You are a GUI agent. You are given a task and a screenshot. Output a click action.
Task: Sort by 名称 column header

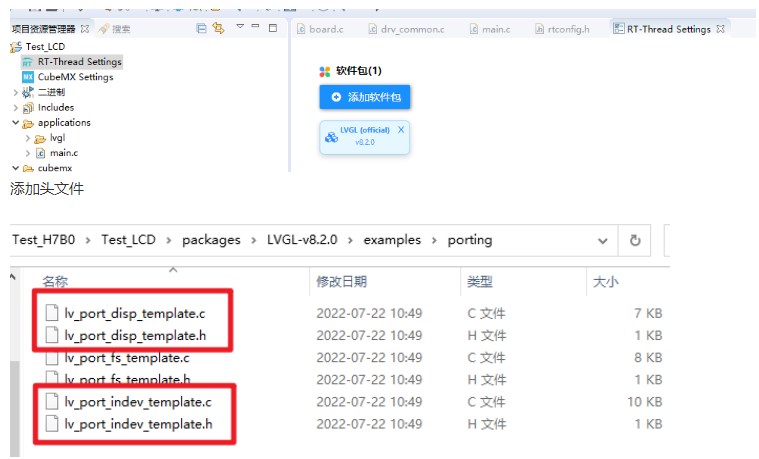tap(55, 281)
